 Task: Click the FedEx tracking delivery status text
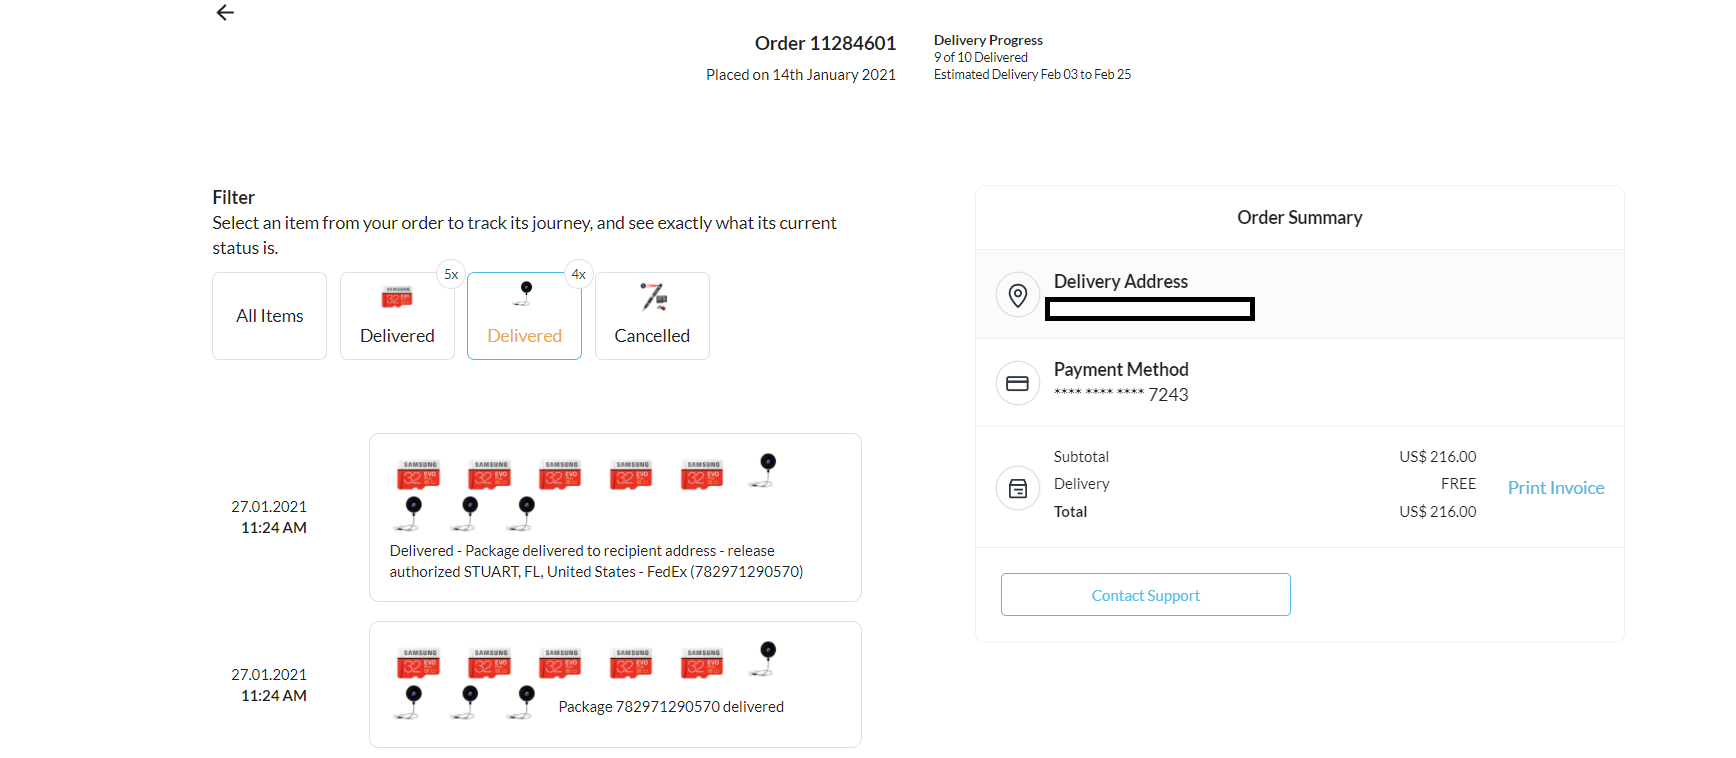[x=596, y=561]
